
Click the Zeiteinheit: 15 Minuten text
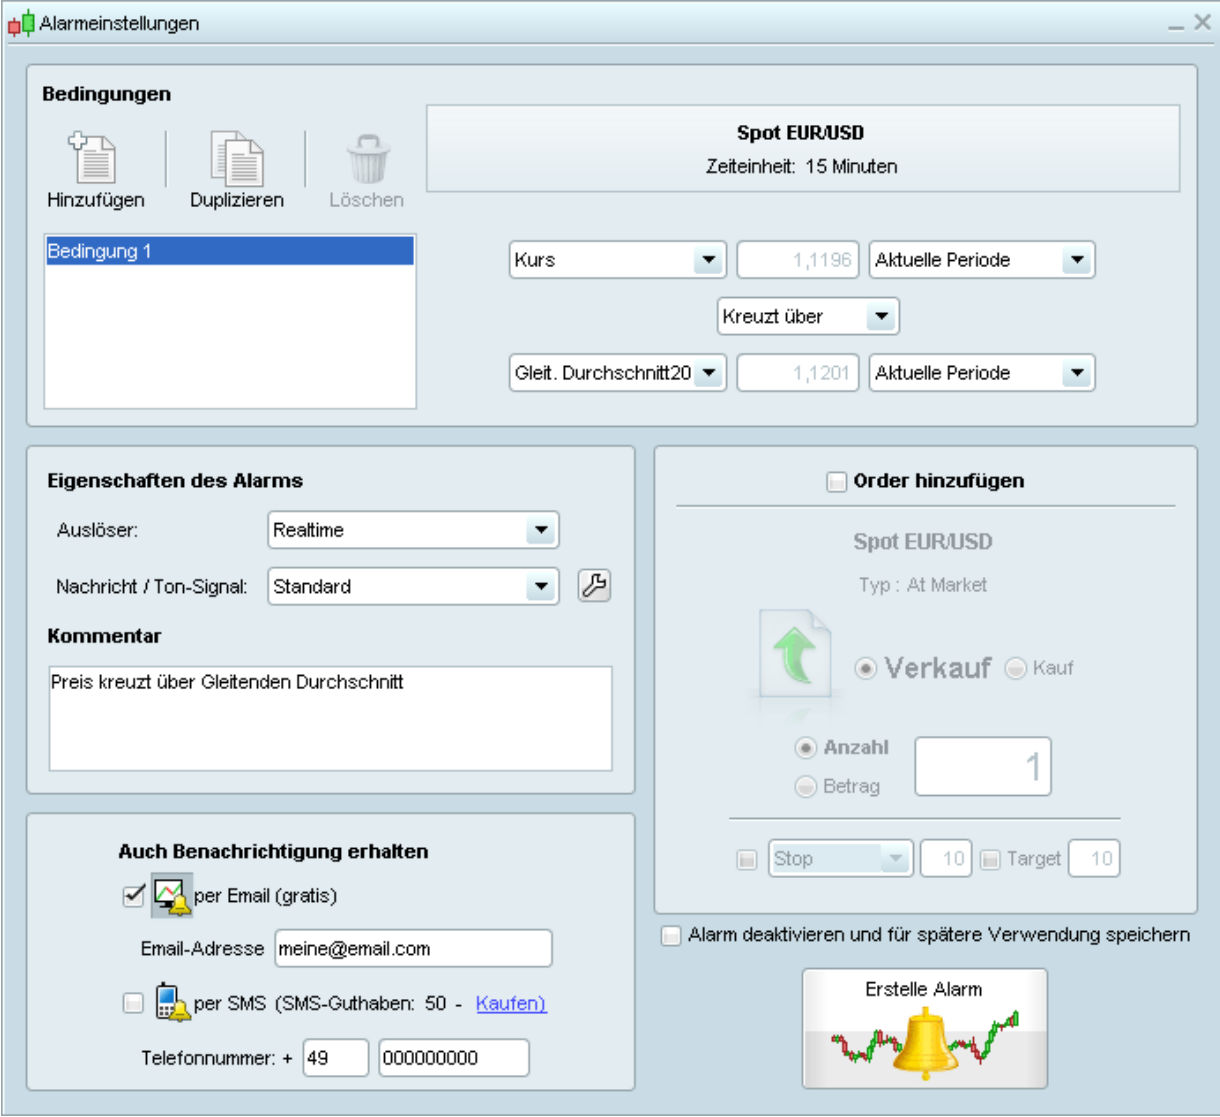click(802, 167)
